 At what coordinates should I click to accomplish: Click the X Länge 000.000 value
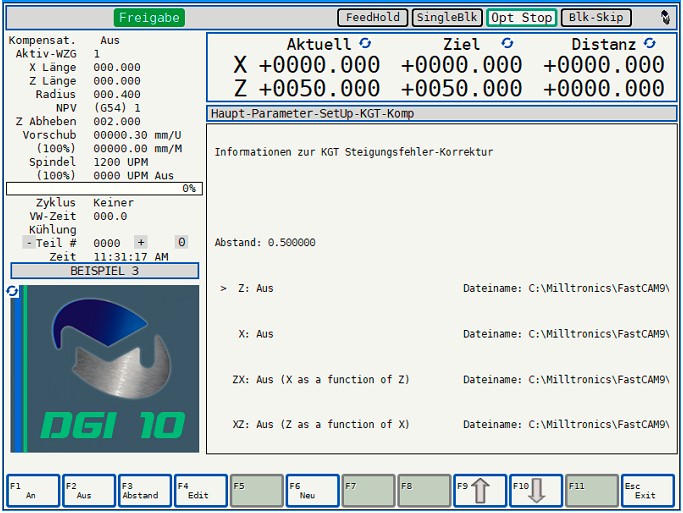coord(117,68)
